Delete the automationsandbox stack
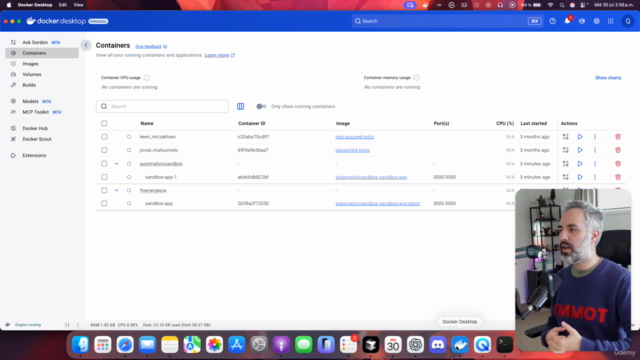The height and width of the screenshot is (360, 640). (618, 164)
